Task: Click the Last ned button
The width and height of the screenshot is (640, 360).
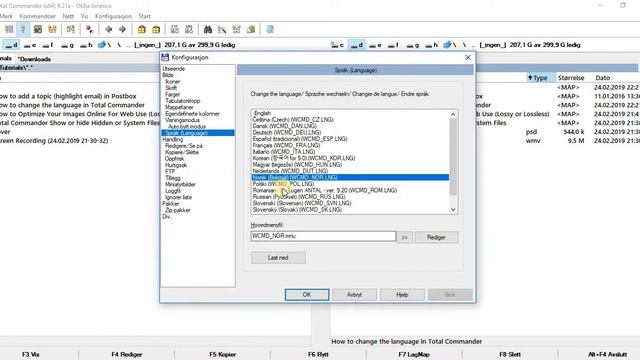Action: (278, 258)
